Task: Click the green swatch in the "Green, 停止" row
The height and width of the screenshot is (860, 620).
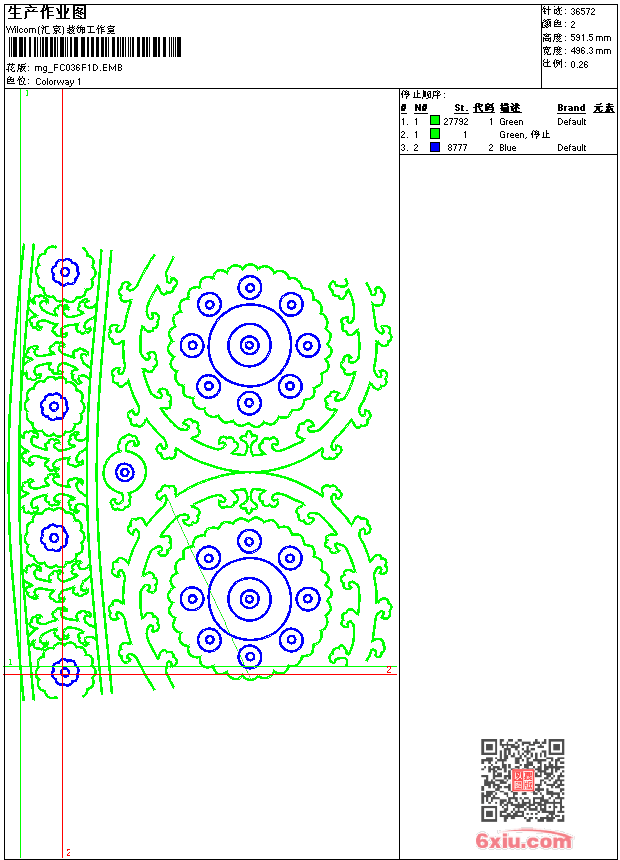Action: pos(435,133)
